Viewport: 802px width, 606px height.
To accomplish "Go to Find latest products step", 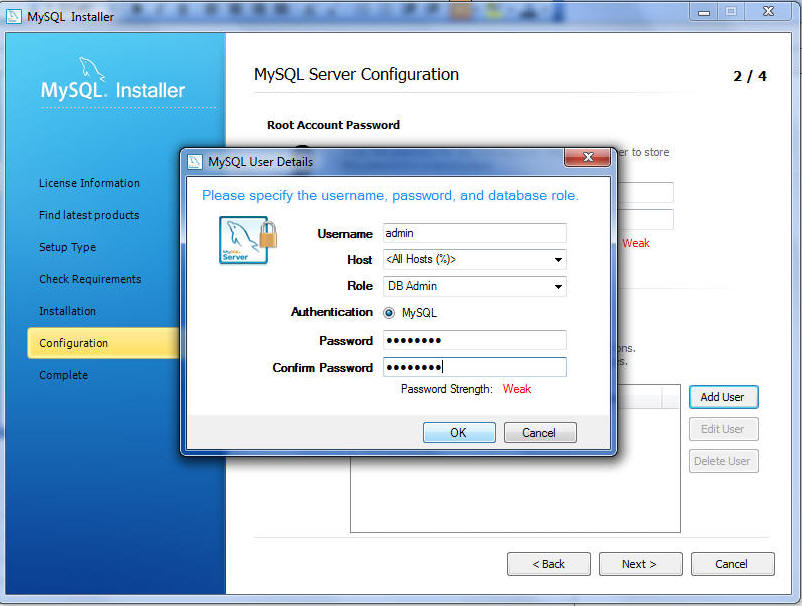I will point(89,215).
